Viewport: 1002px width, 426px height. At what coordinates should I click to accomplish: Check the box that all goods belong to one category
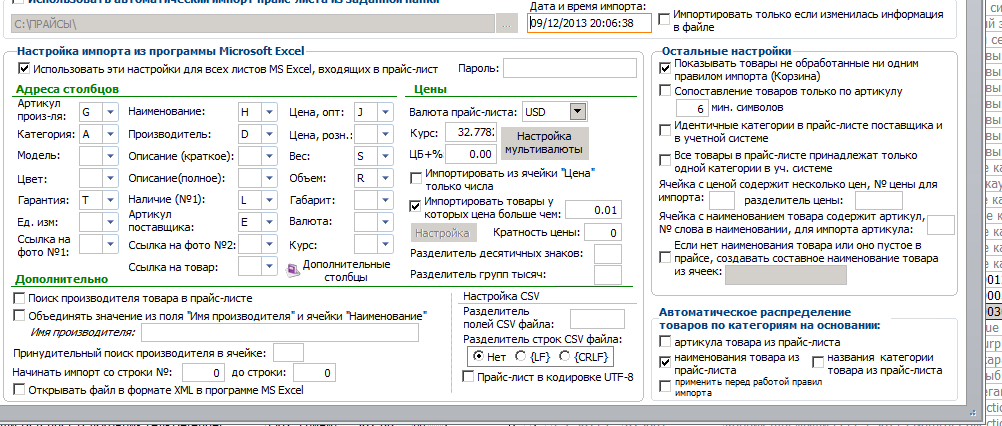tap(665, 160)
